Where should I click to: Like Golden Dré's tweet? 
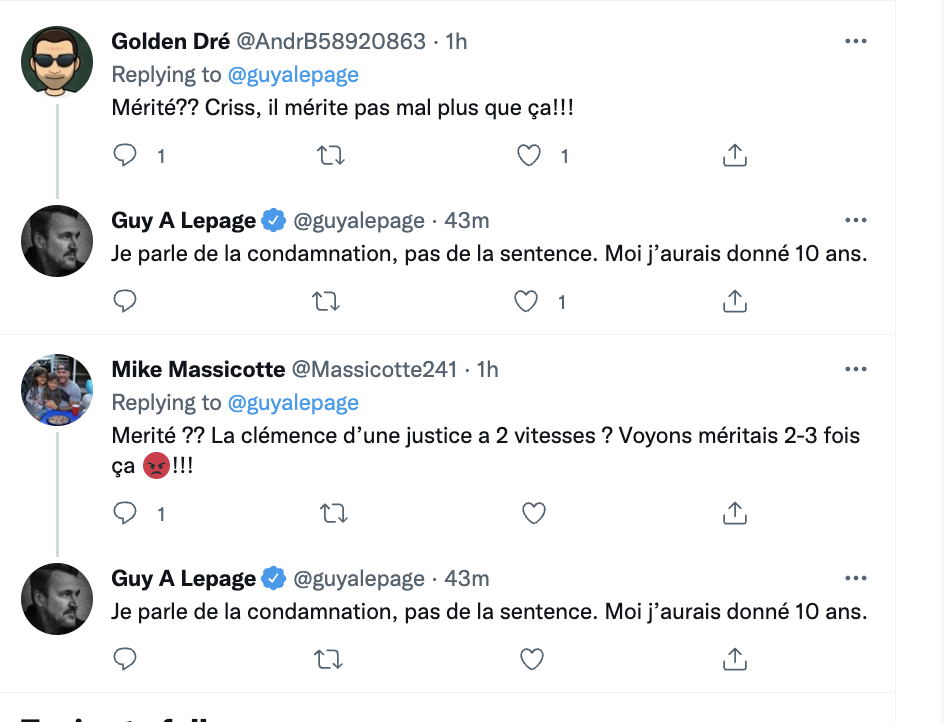529,155
